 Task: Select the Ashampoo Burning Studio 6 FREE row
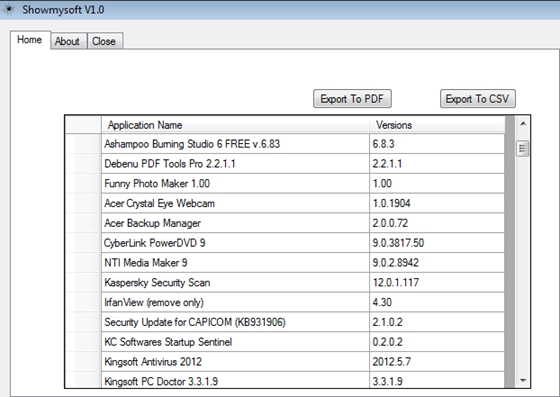click(x=285, y=144)
